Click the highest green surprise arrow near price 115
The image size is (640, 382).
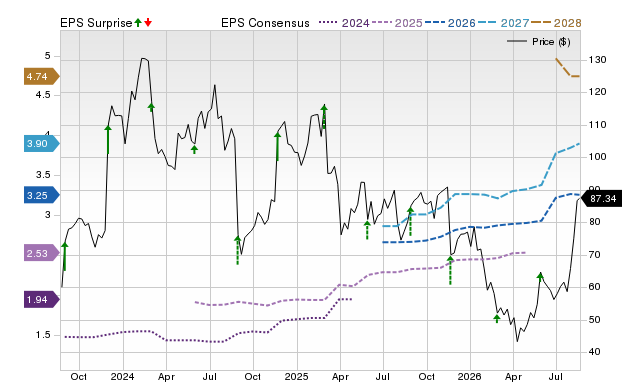(x=324, y=116)
